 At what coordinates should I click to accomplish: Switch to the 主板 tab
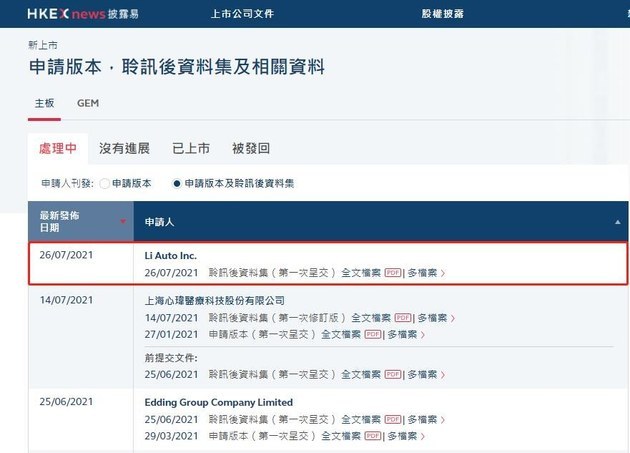coord(44,103)
